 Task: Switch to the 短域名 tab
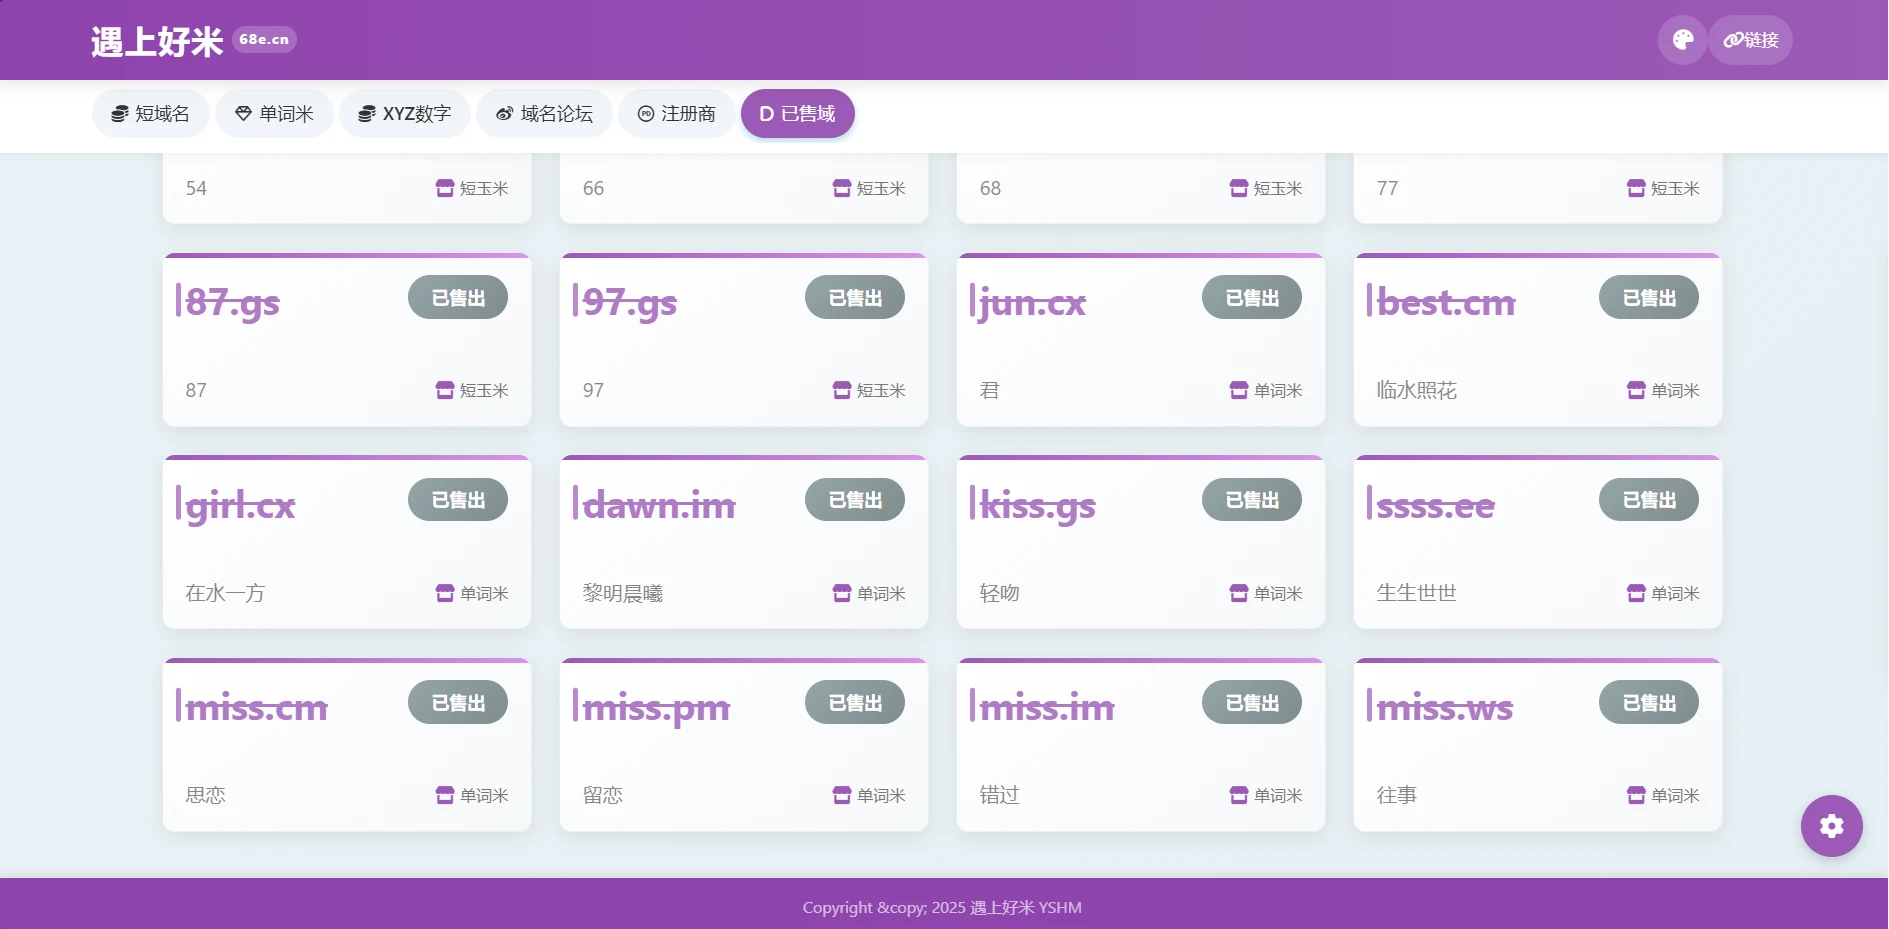click(x=150, y=114)
